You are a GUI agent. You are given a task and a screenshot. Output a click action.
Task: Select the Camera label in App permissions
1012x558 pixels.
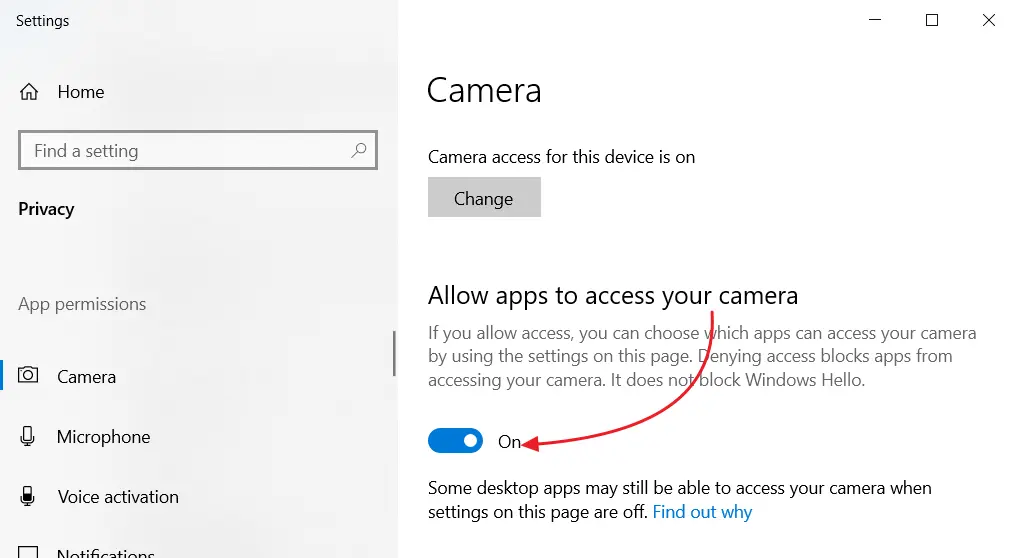pyautogui.click(x=86, y=377)
